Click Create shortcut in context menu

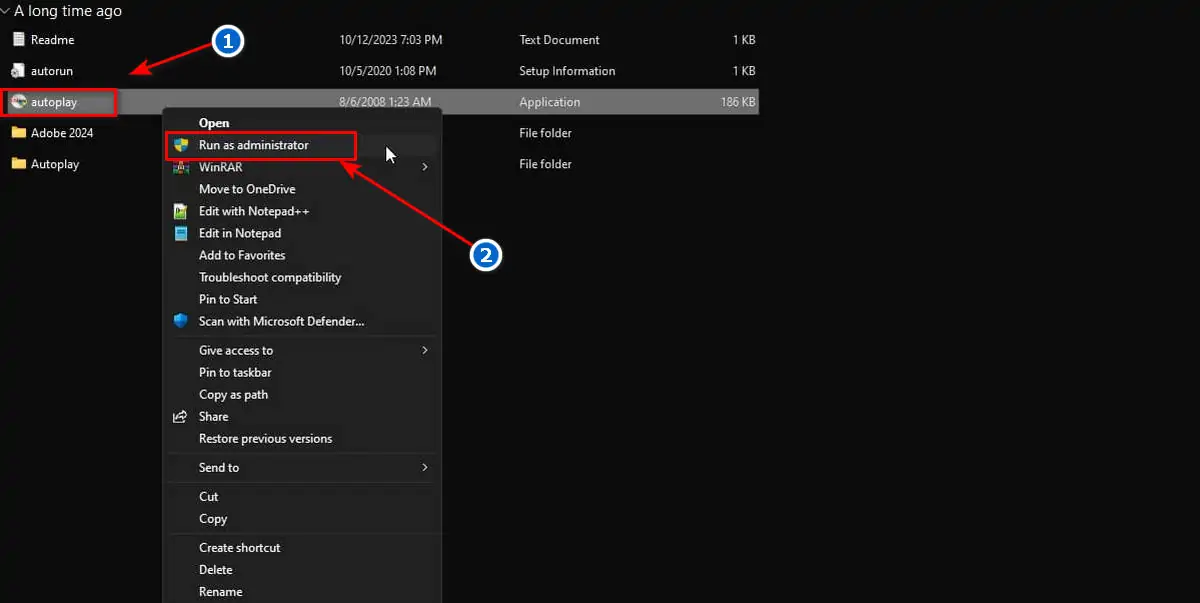click(x=239, y=547)
